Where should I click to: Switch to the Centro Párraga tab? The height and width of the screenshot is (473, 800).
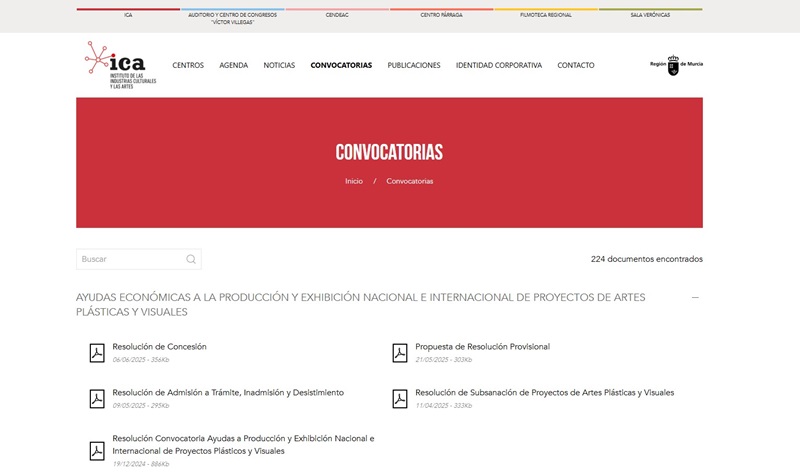441,15
